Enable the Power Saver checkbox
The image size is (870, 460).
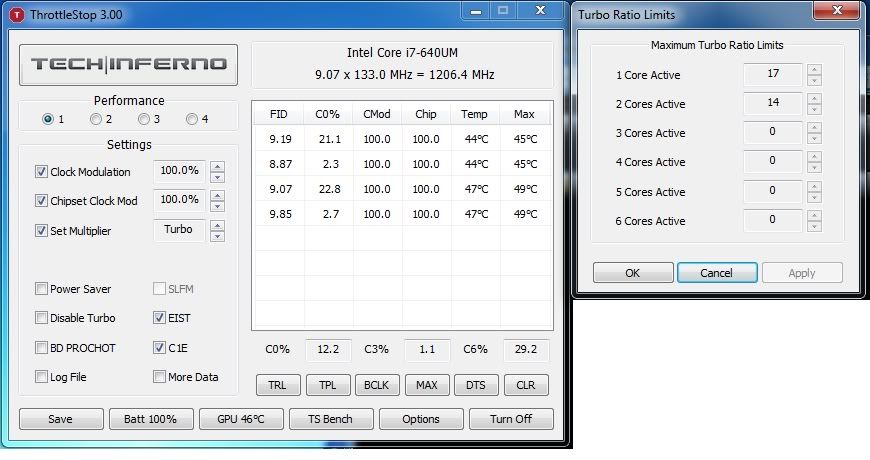41,289
